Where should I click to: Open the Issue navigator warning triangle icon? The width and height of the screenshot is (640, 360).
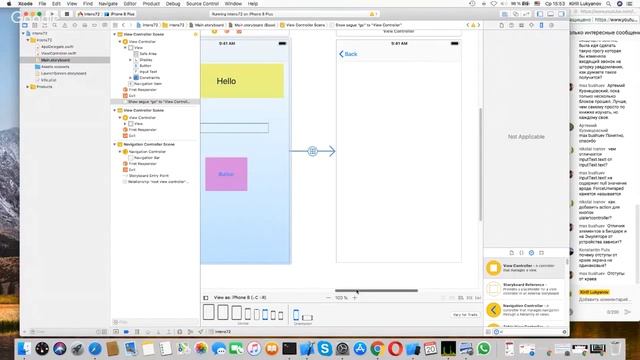[64, 25]
